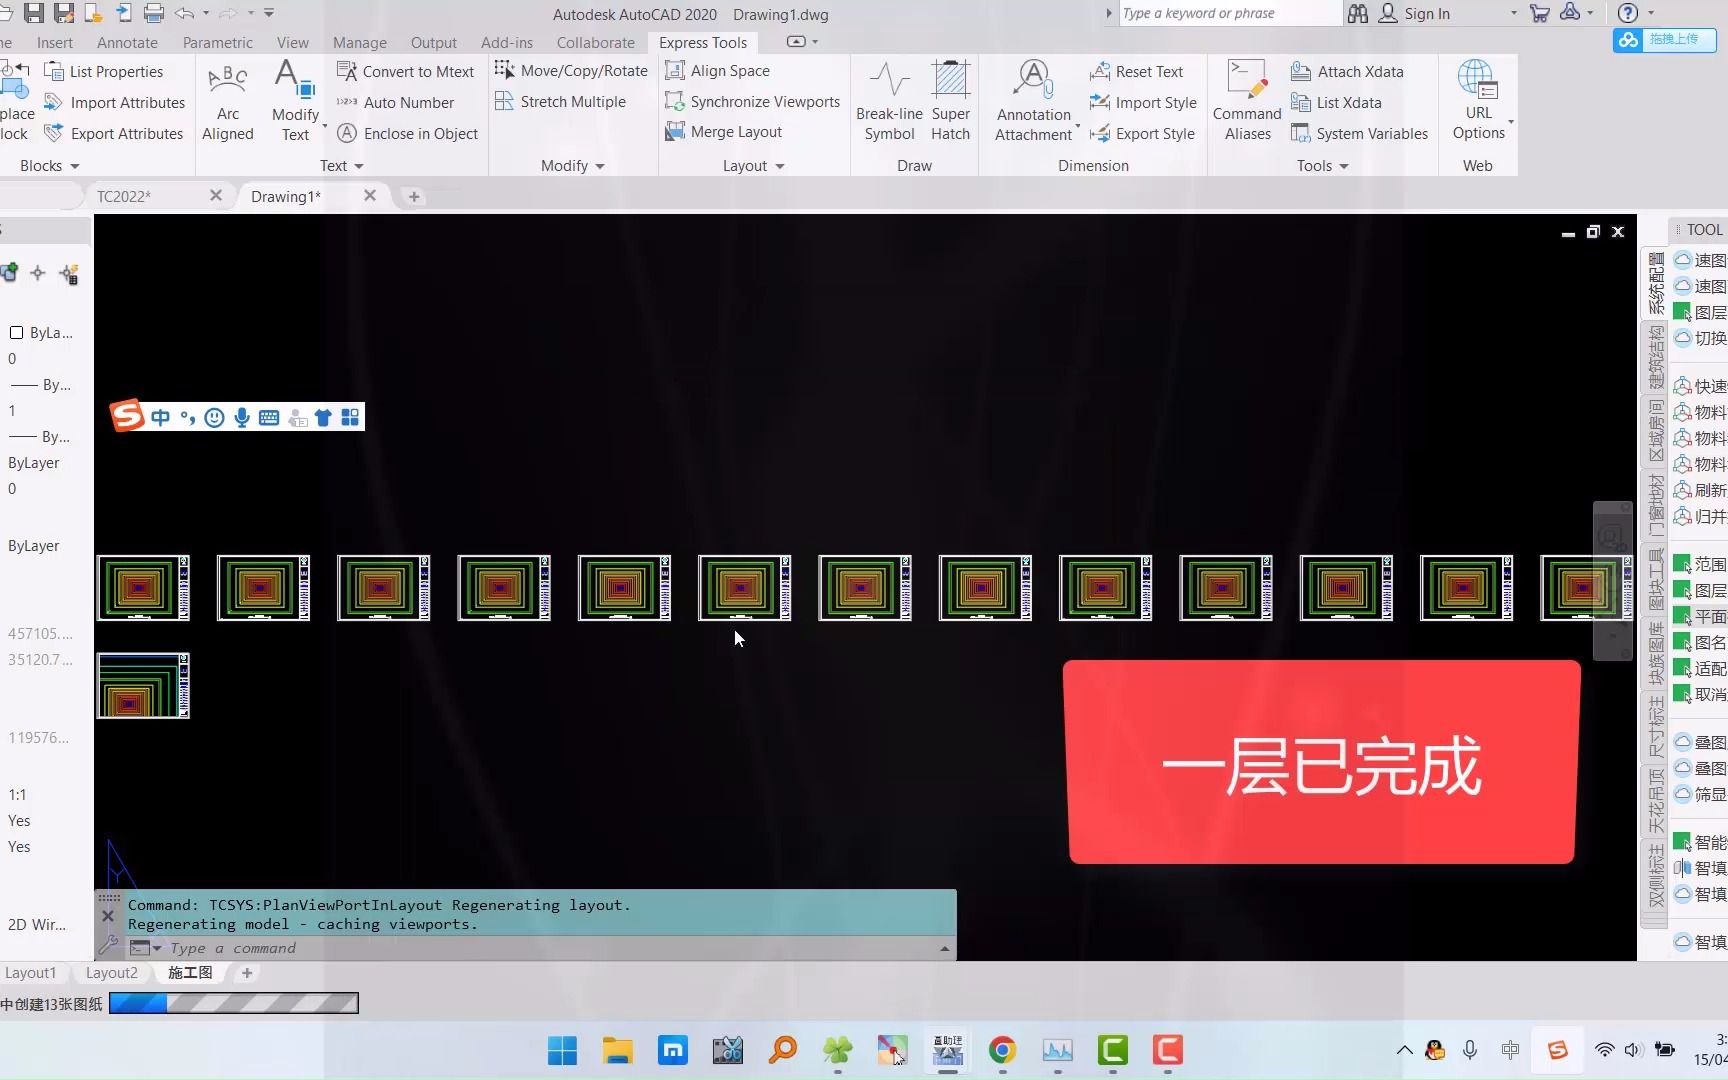The height and width of the screenshot is (1080, 1728).
Task: Select the Arc Aligned text tool
Action: [x=228, y=100]
